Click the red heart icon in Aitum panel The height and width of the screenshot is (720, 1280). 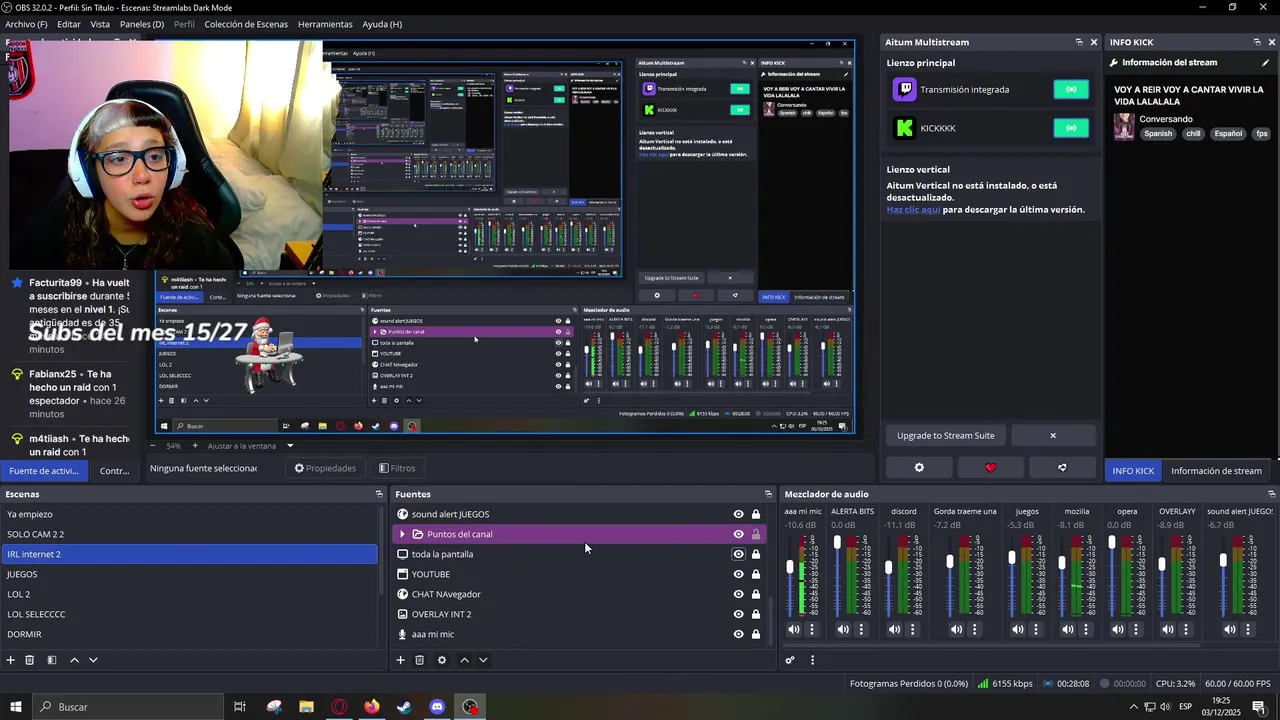(x=991, y=468)
